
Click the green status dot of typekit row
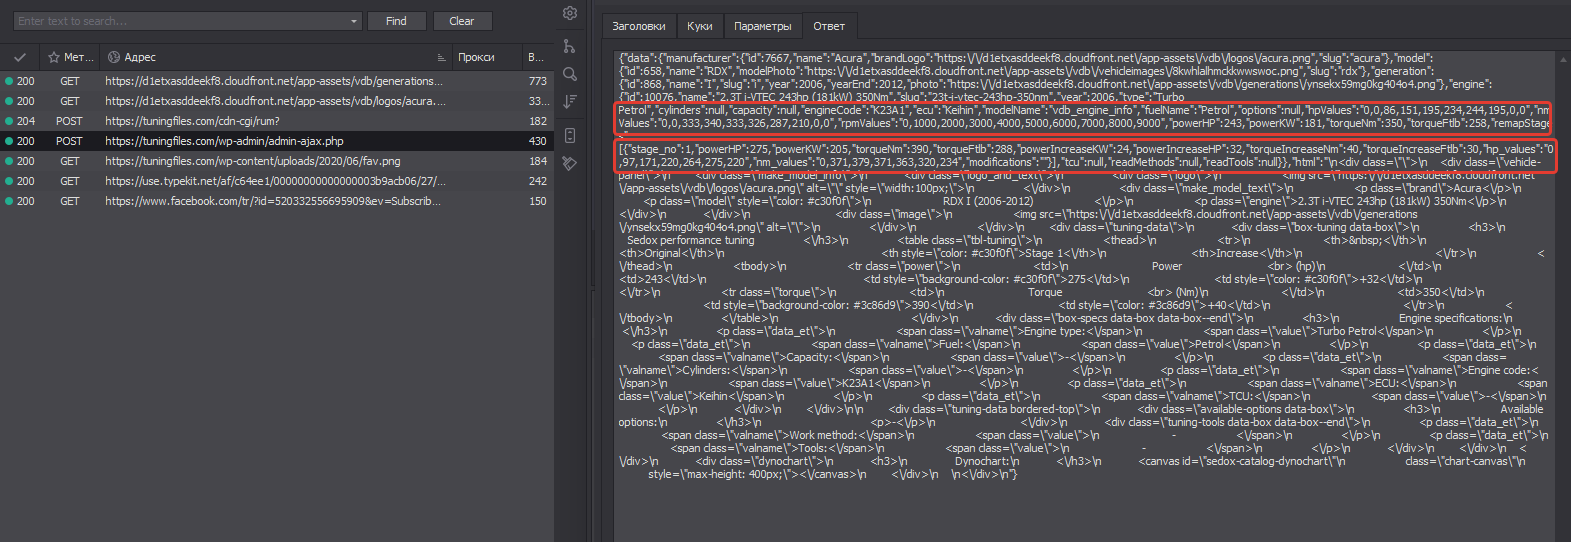(9, 181)
